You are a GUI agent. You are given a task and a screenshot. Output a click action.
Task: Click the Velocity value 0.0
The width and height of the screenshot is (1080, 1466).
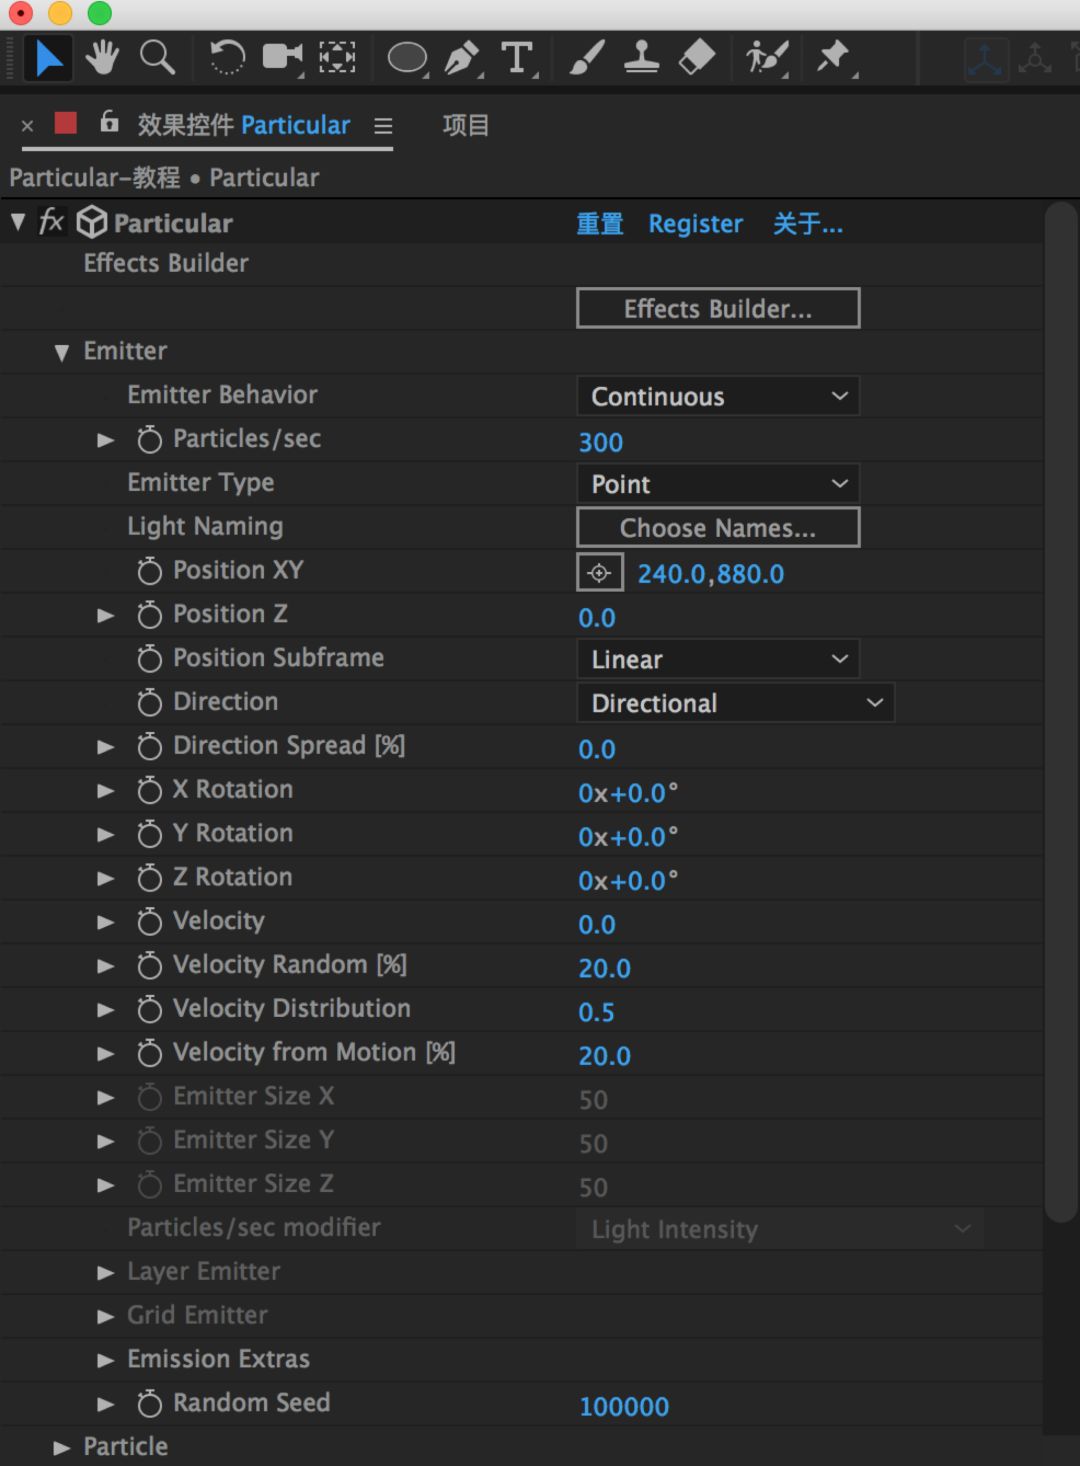[x=597, y=925]
